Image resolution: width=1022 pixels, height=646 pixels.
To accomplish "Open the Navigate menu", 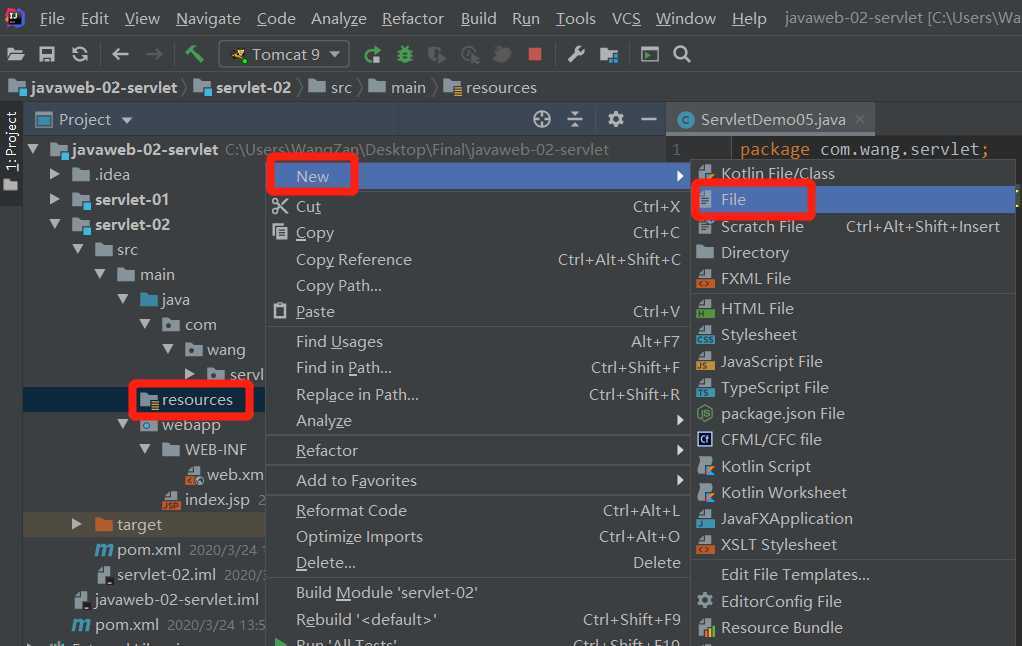I will click(208, 19).
